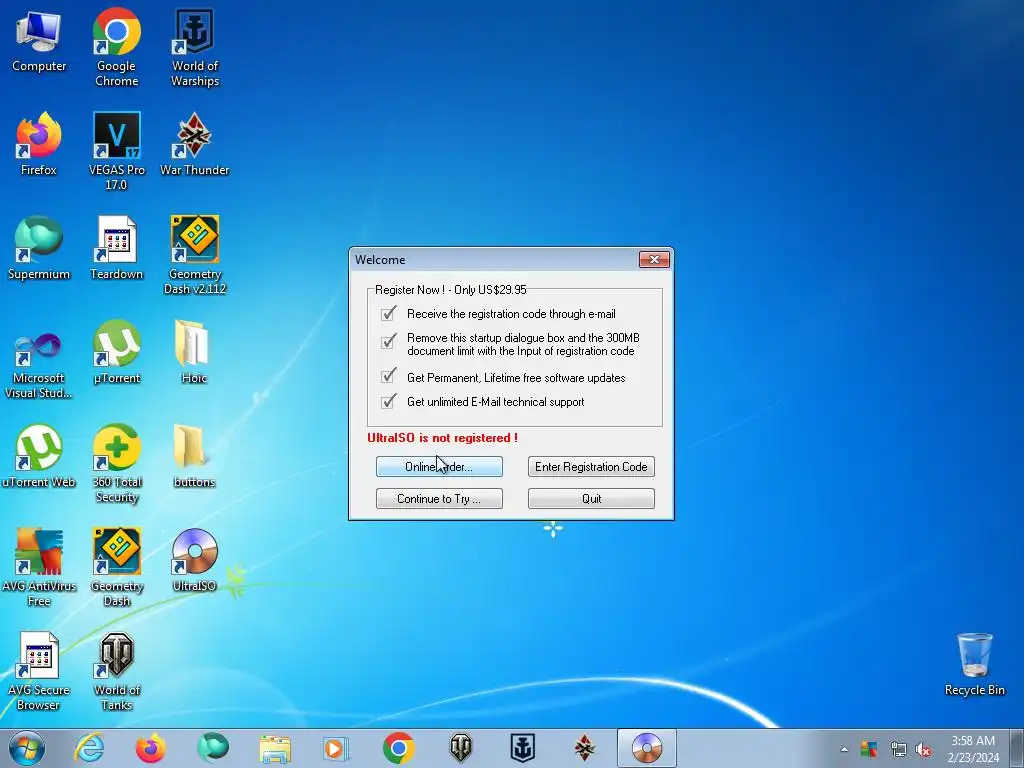Select the buttons folder on desktop
Screen dimensions: 1024x768
click(193, 457)
